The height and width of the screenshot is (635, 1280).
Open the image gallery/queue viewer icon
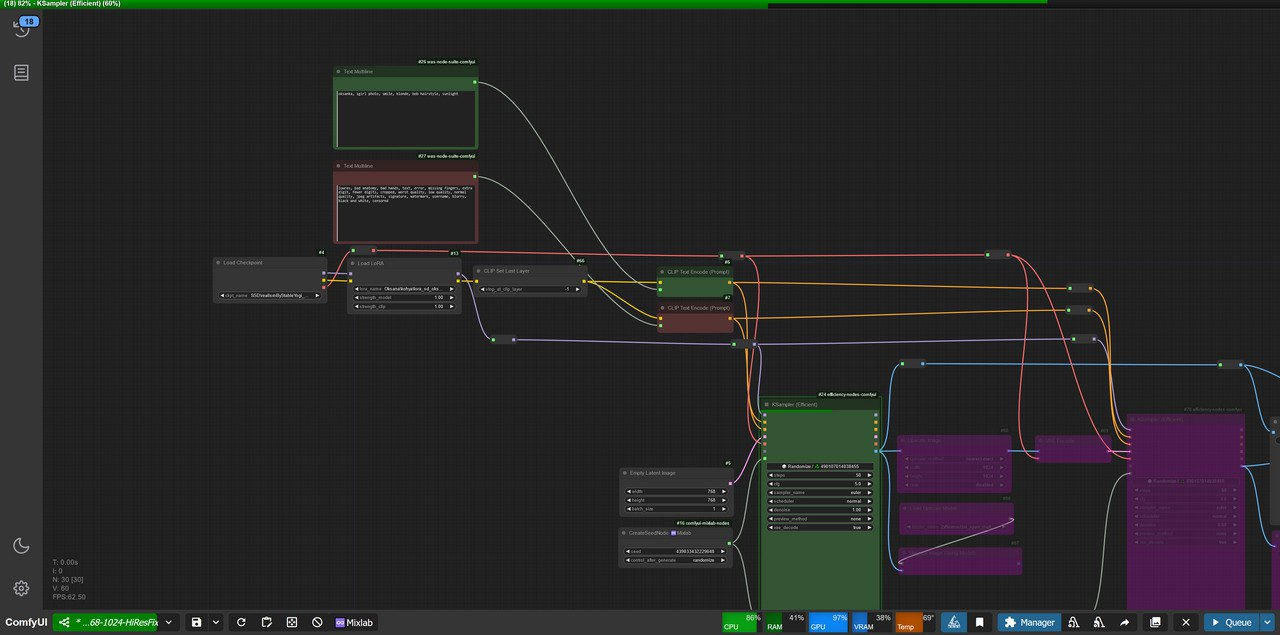1156,622
